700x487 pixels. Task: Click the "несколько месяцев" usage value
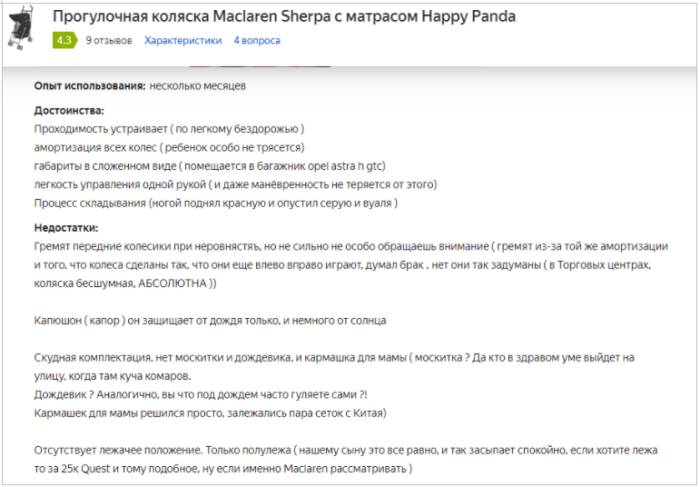[x=198, y=86]
